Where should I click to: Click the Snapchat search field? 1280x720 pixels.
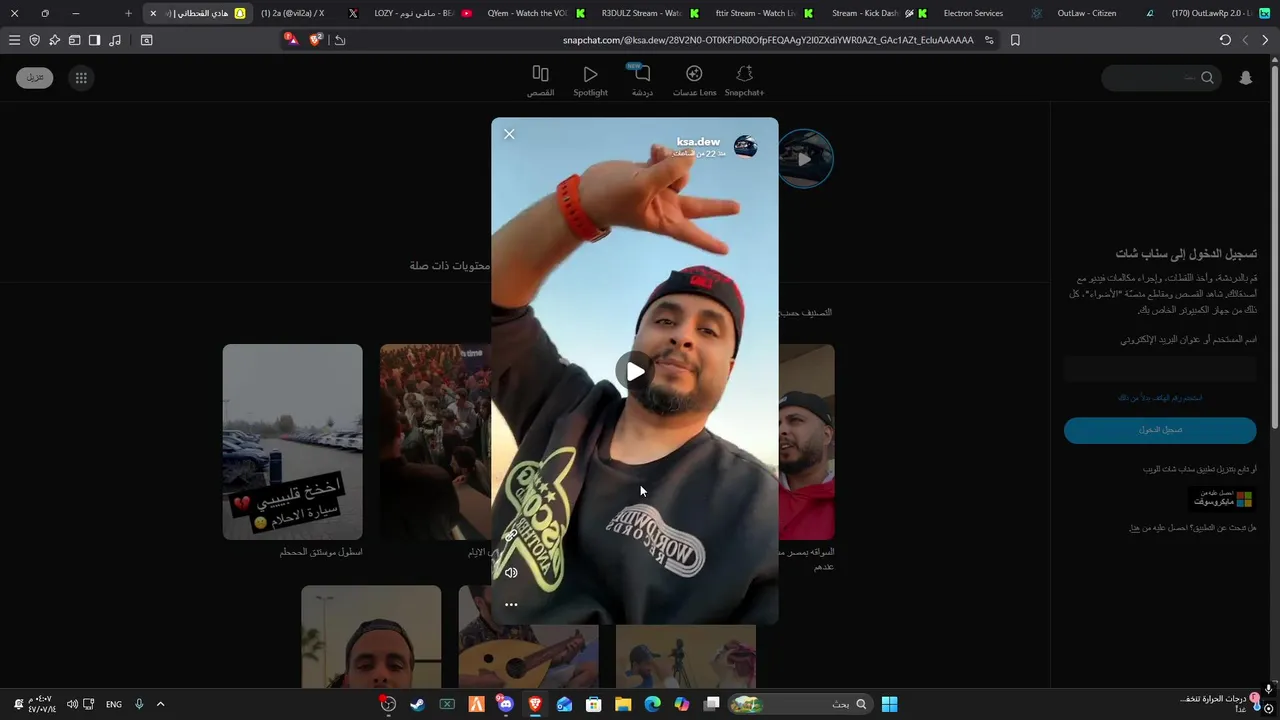click(x=1161, y=78)
